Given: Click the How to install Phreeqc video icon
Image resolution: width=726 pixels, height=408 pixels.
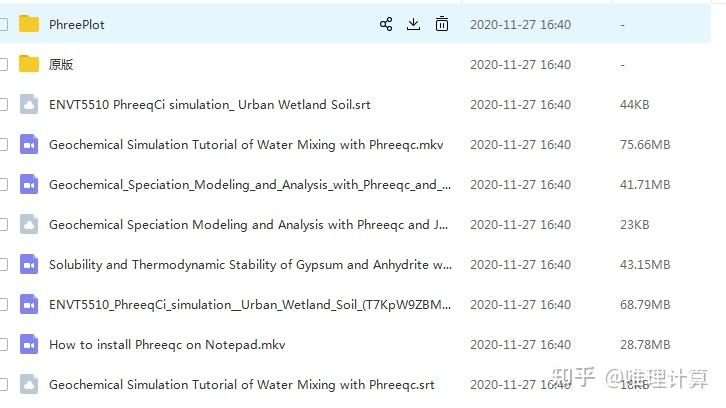Looking at the screenshot, I should coord(29,344).
